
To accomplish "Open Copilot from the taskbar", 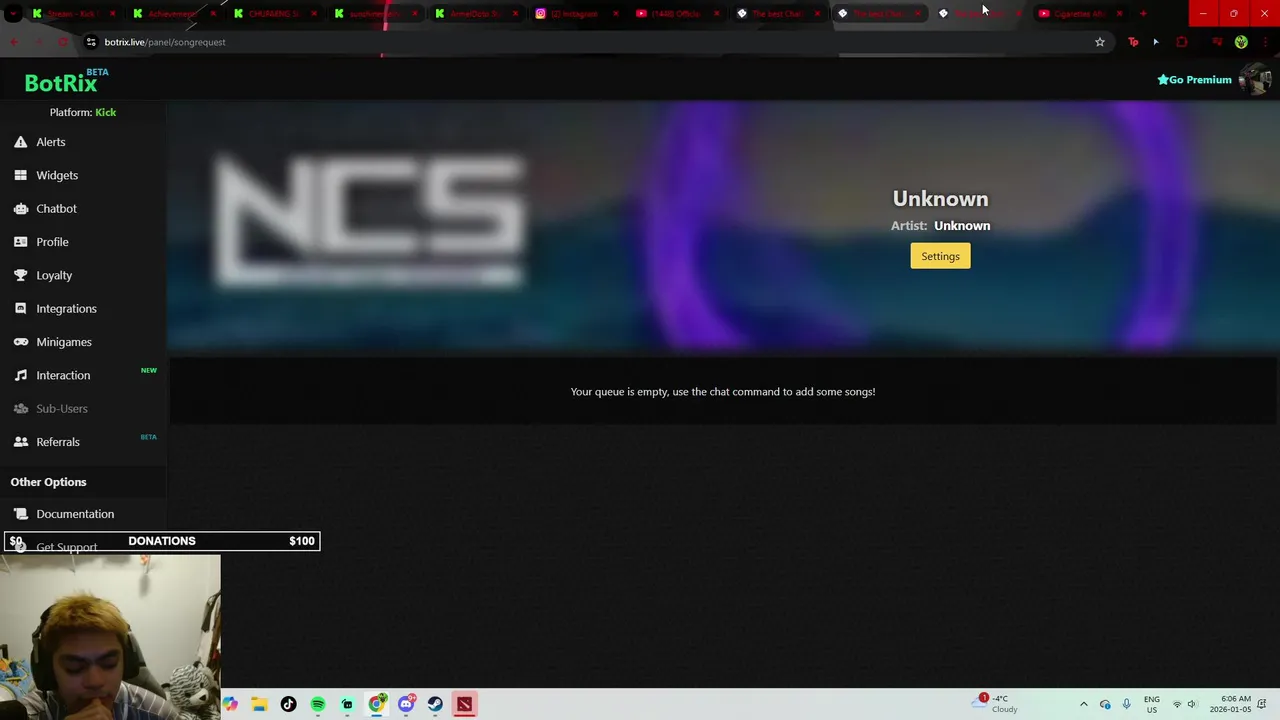I will [x=230, y=704].
